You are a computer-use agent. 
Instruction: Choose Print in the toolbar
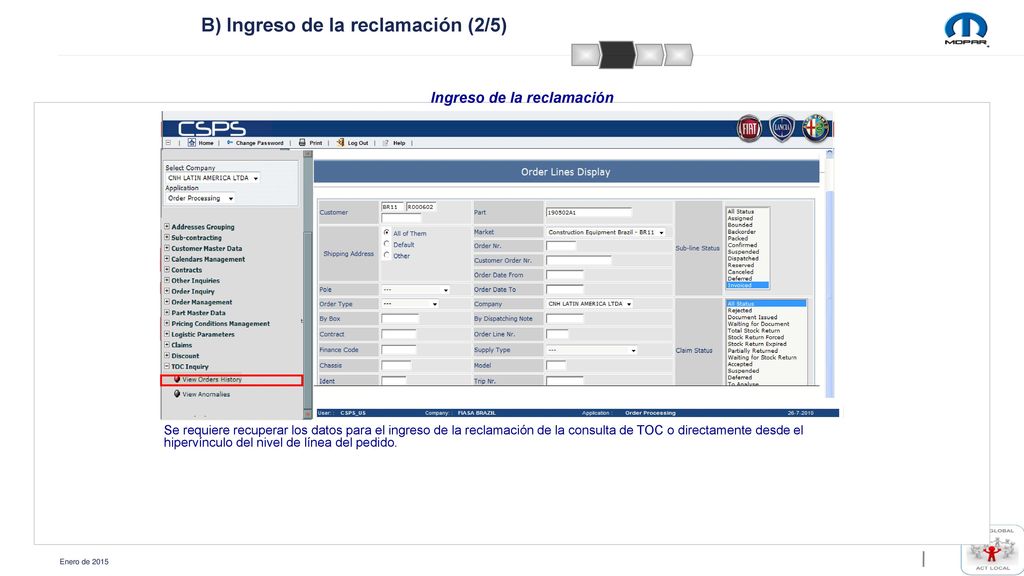pos(315,142)
